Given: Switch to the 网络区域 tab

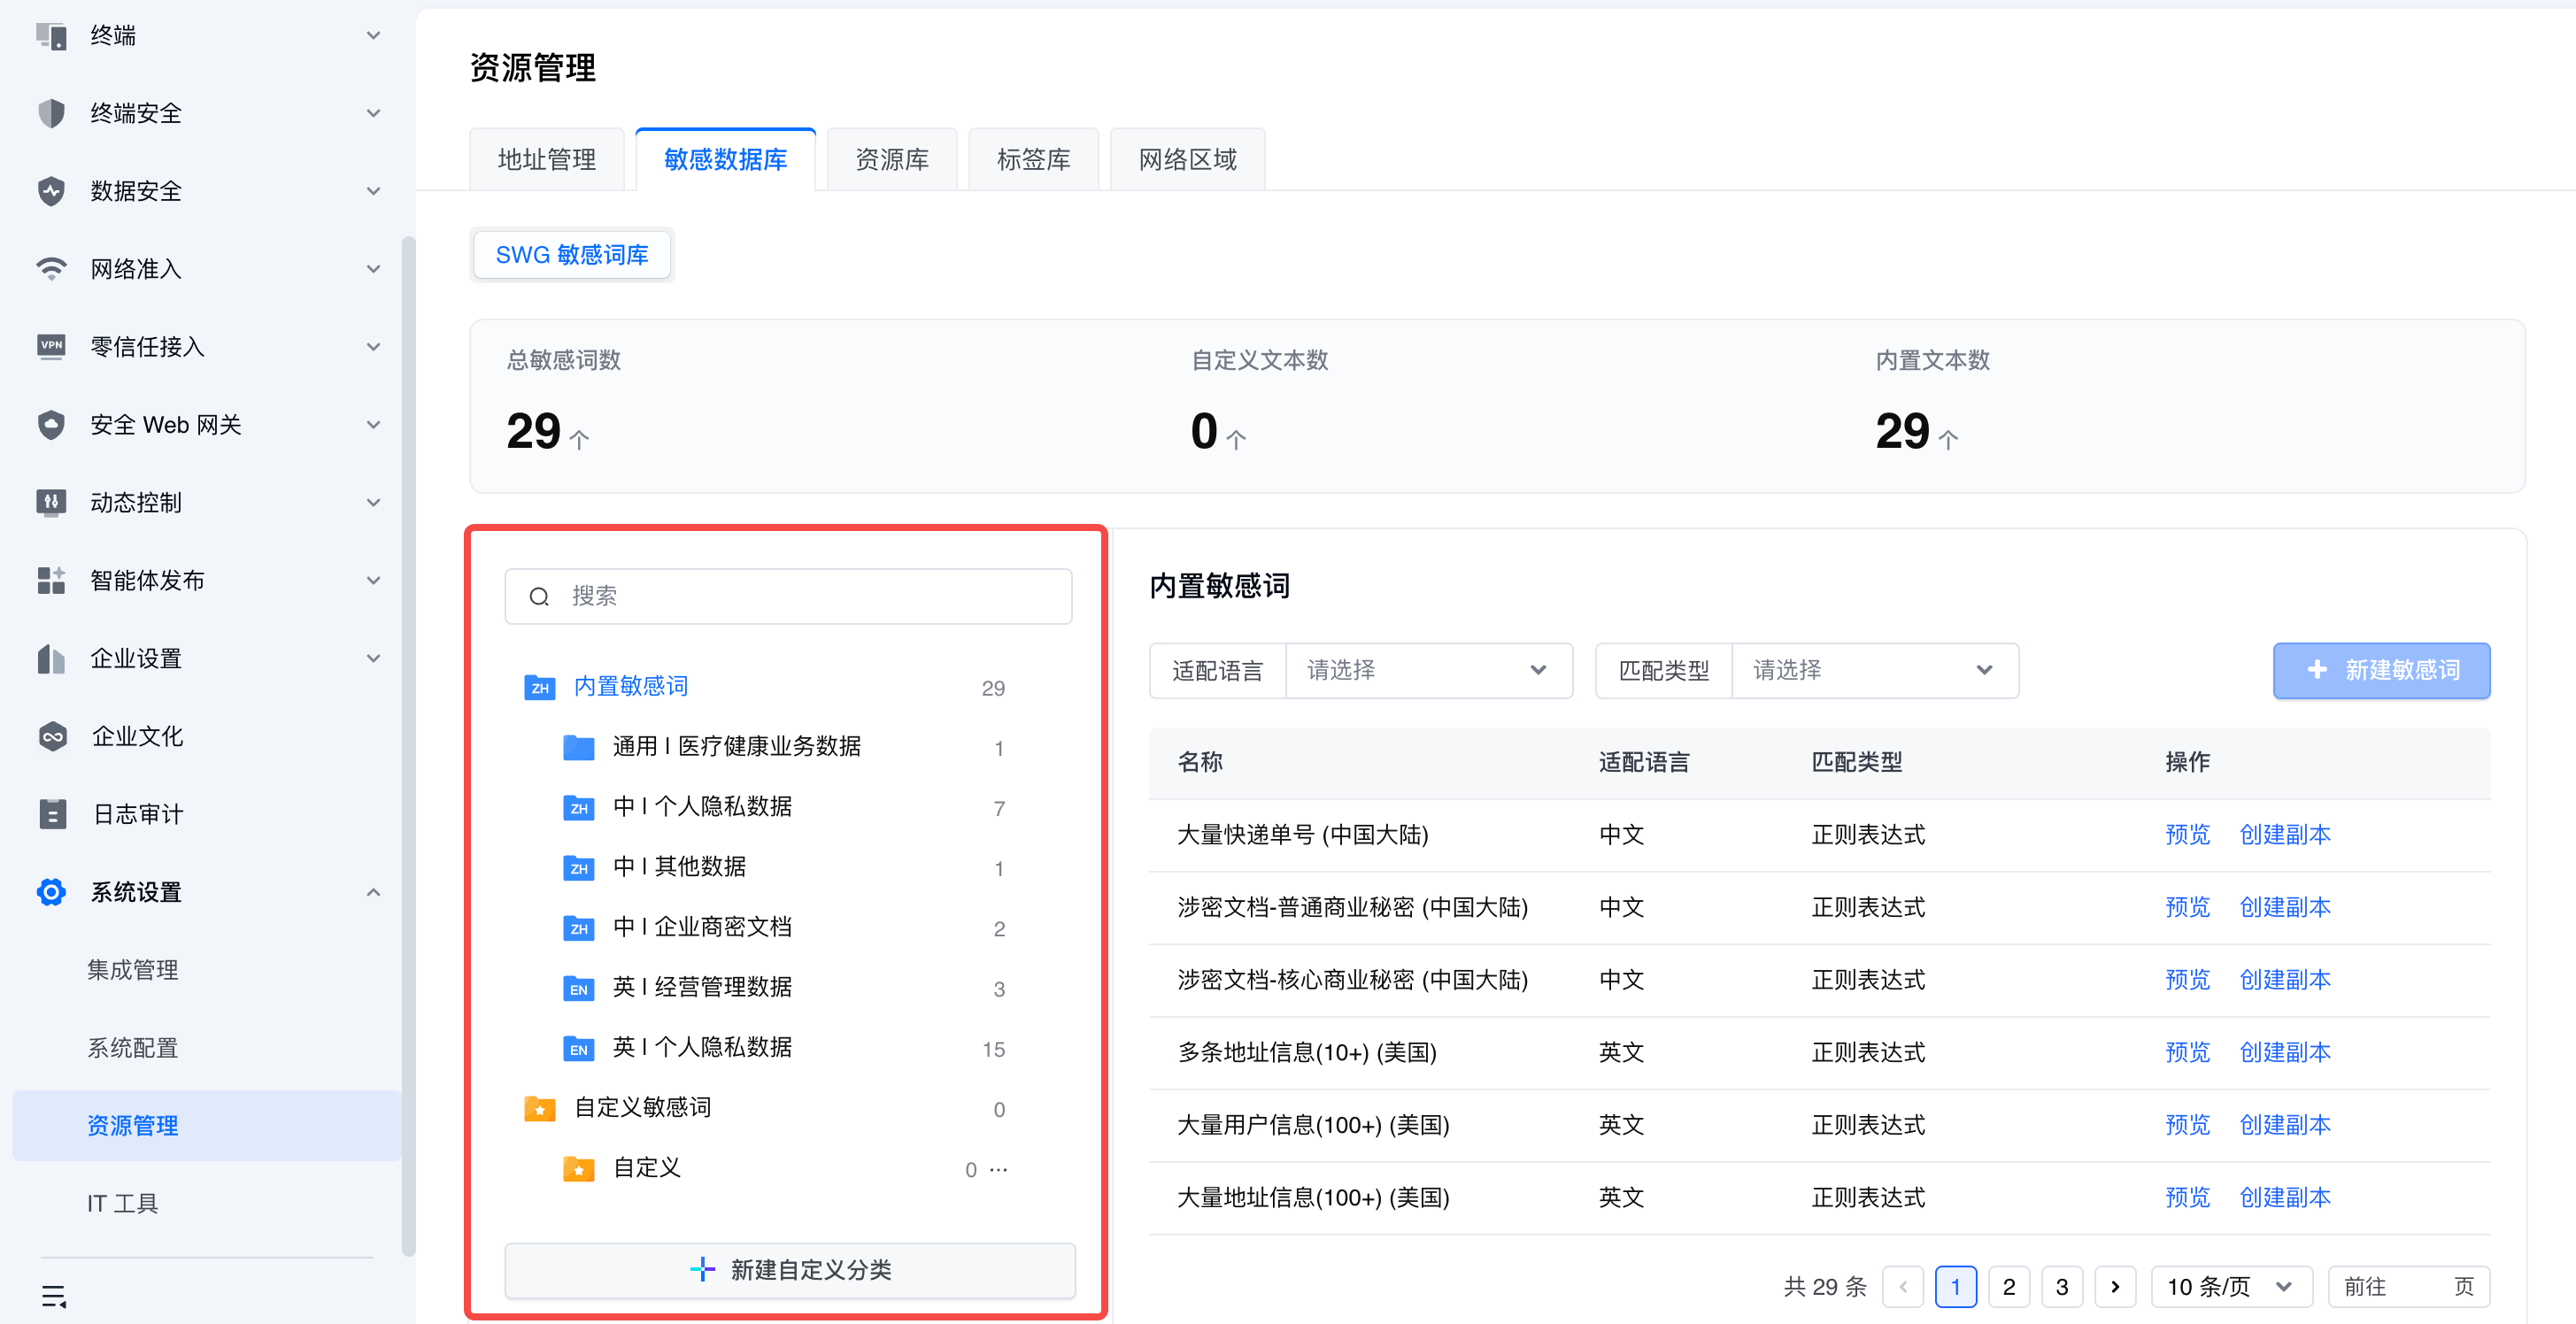Looking at the screenshot, I should click(1187, 160).
